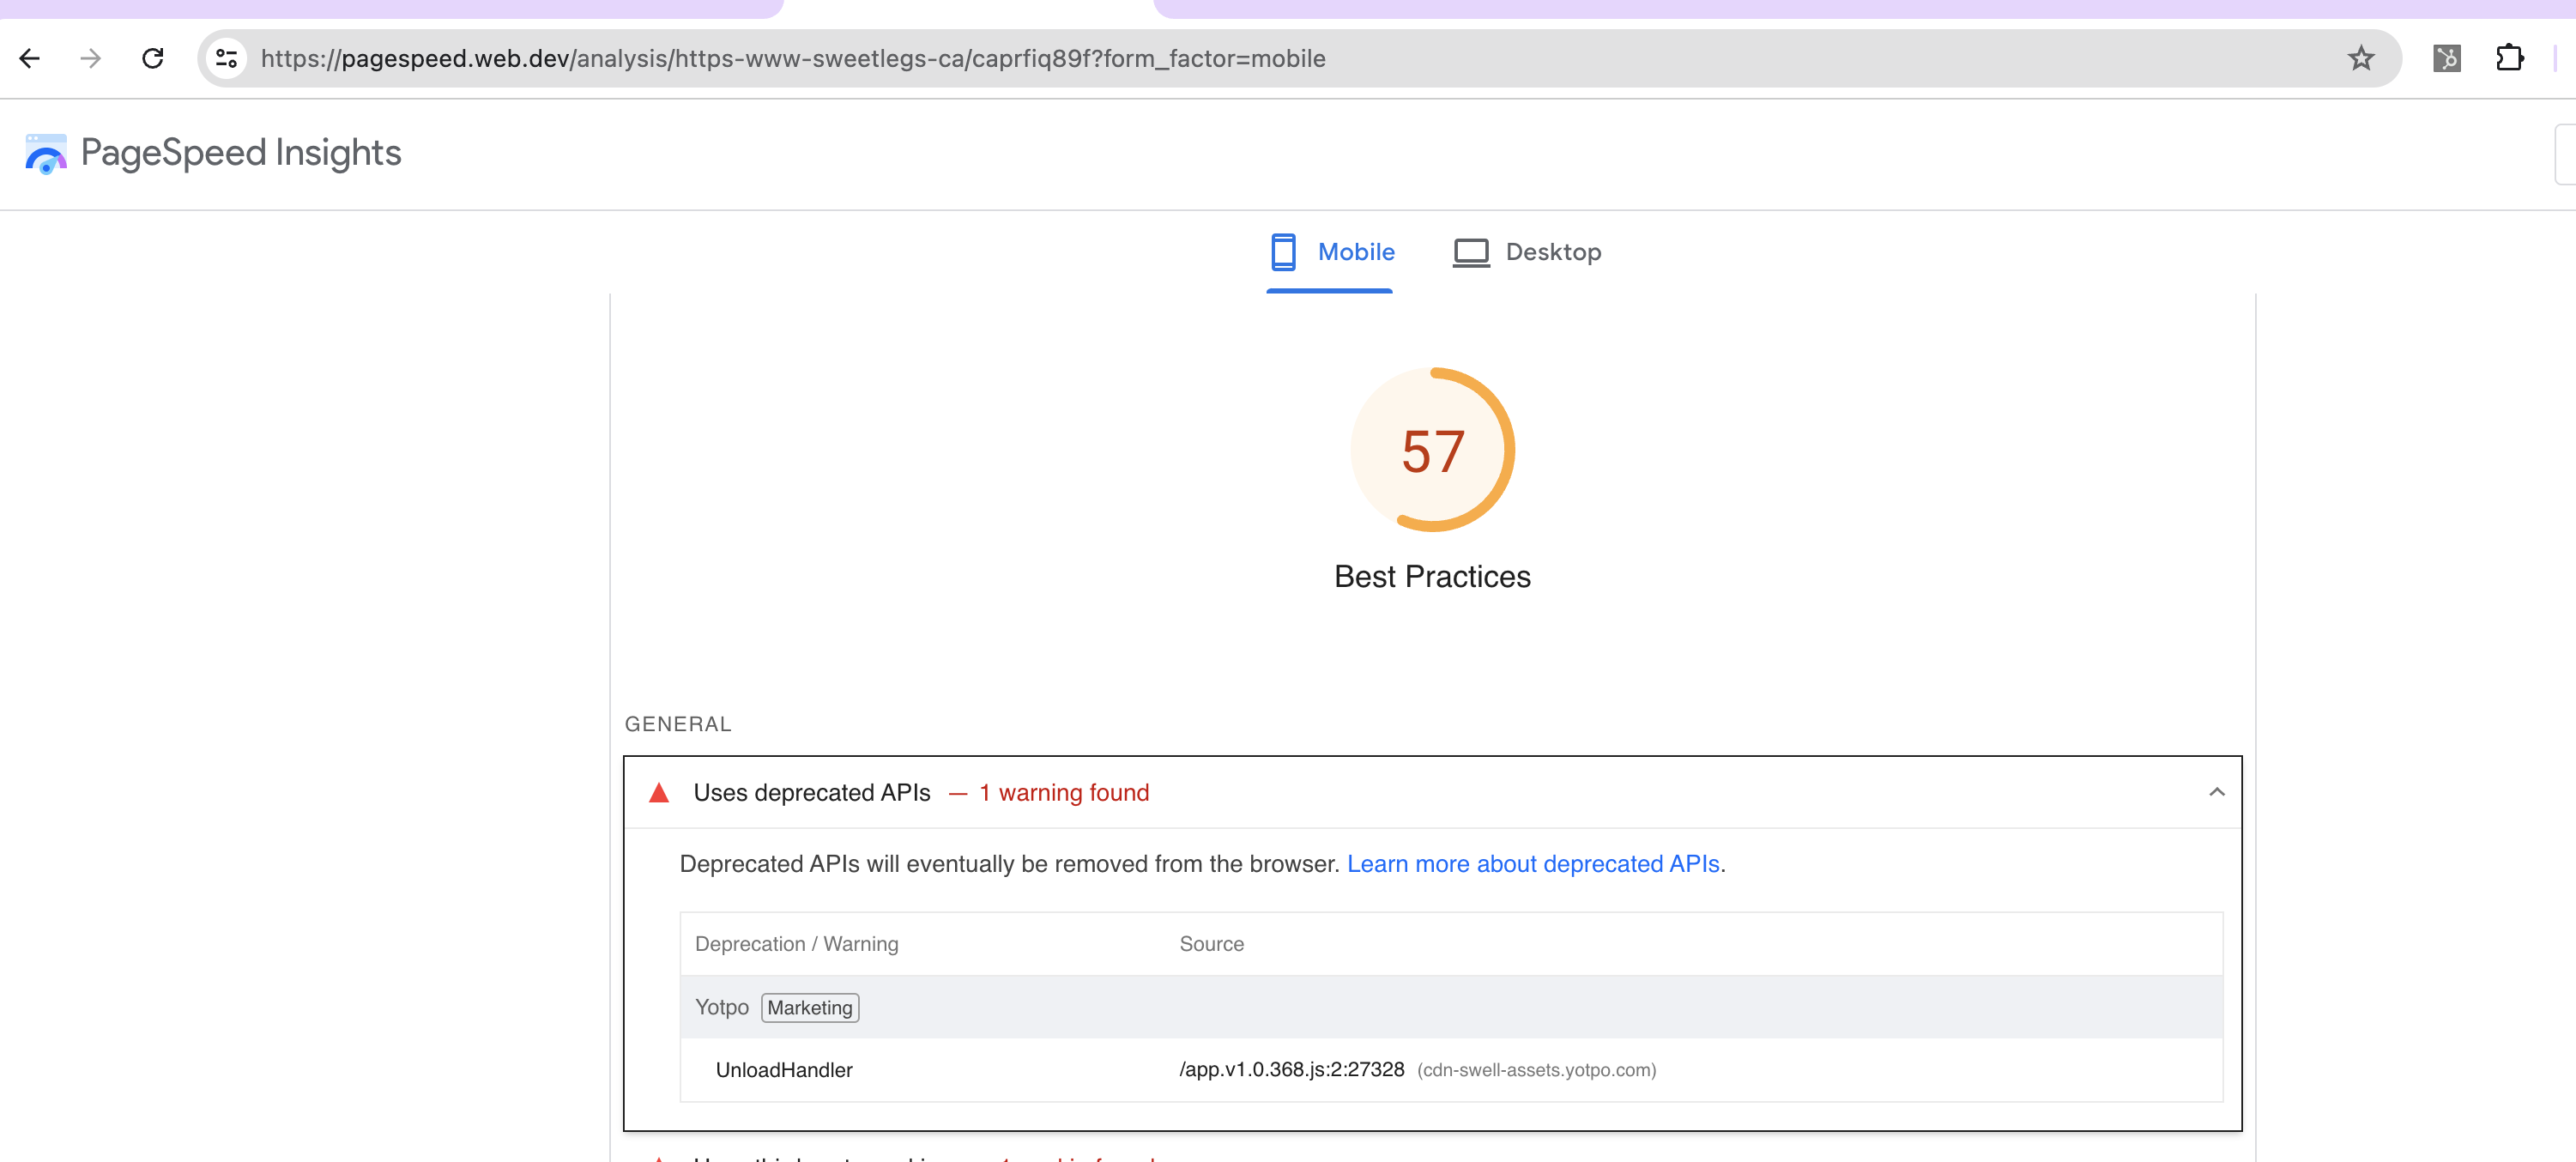This screenshot has height=1162, width=2576.
Task: Reload the page with the refresh icon
Action: pyautogui.click(x=153, y=59)
